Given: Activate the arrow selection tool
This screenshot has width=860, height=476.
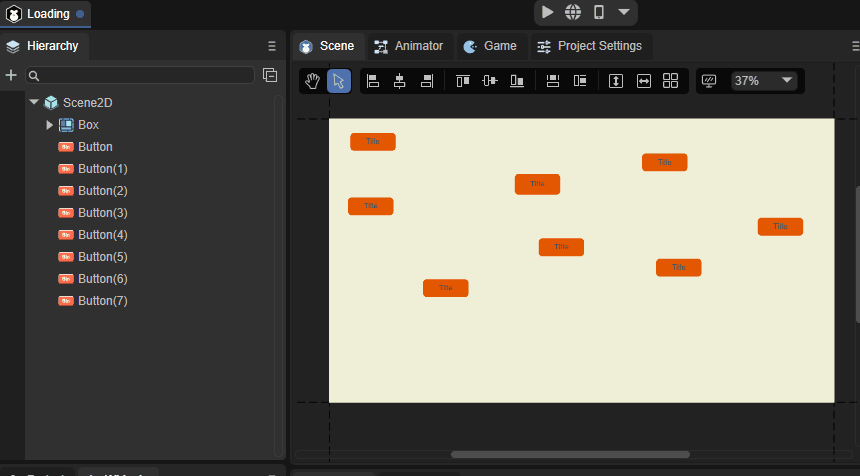Looking at the screenshot, I should click(x=339, y=81).
